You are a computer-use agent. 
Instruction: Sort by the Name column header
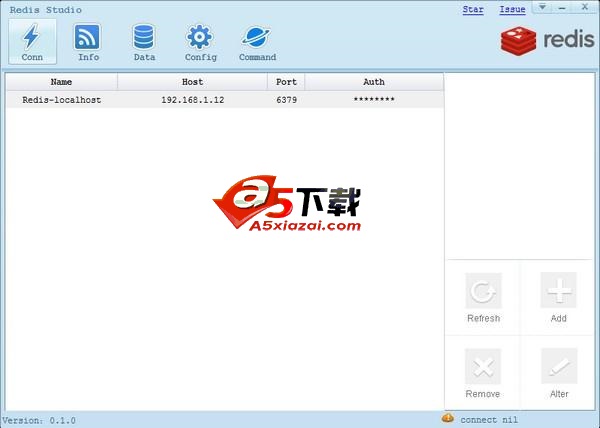[x=61, y=82]
